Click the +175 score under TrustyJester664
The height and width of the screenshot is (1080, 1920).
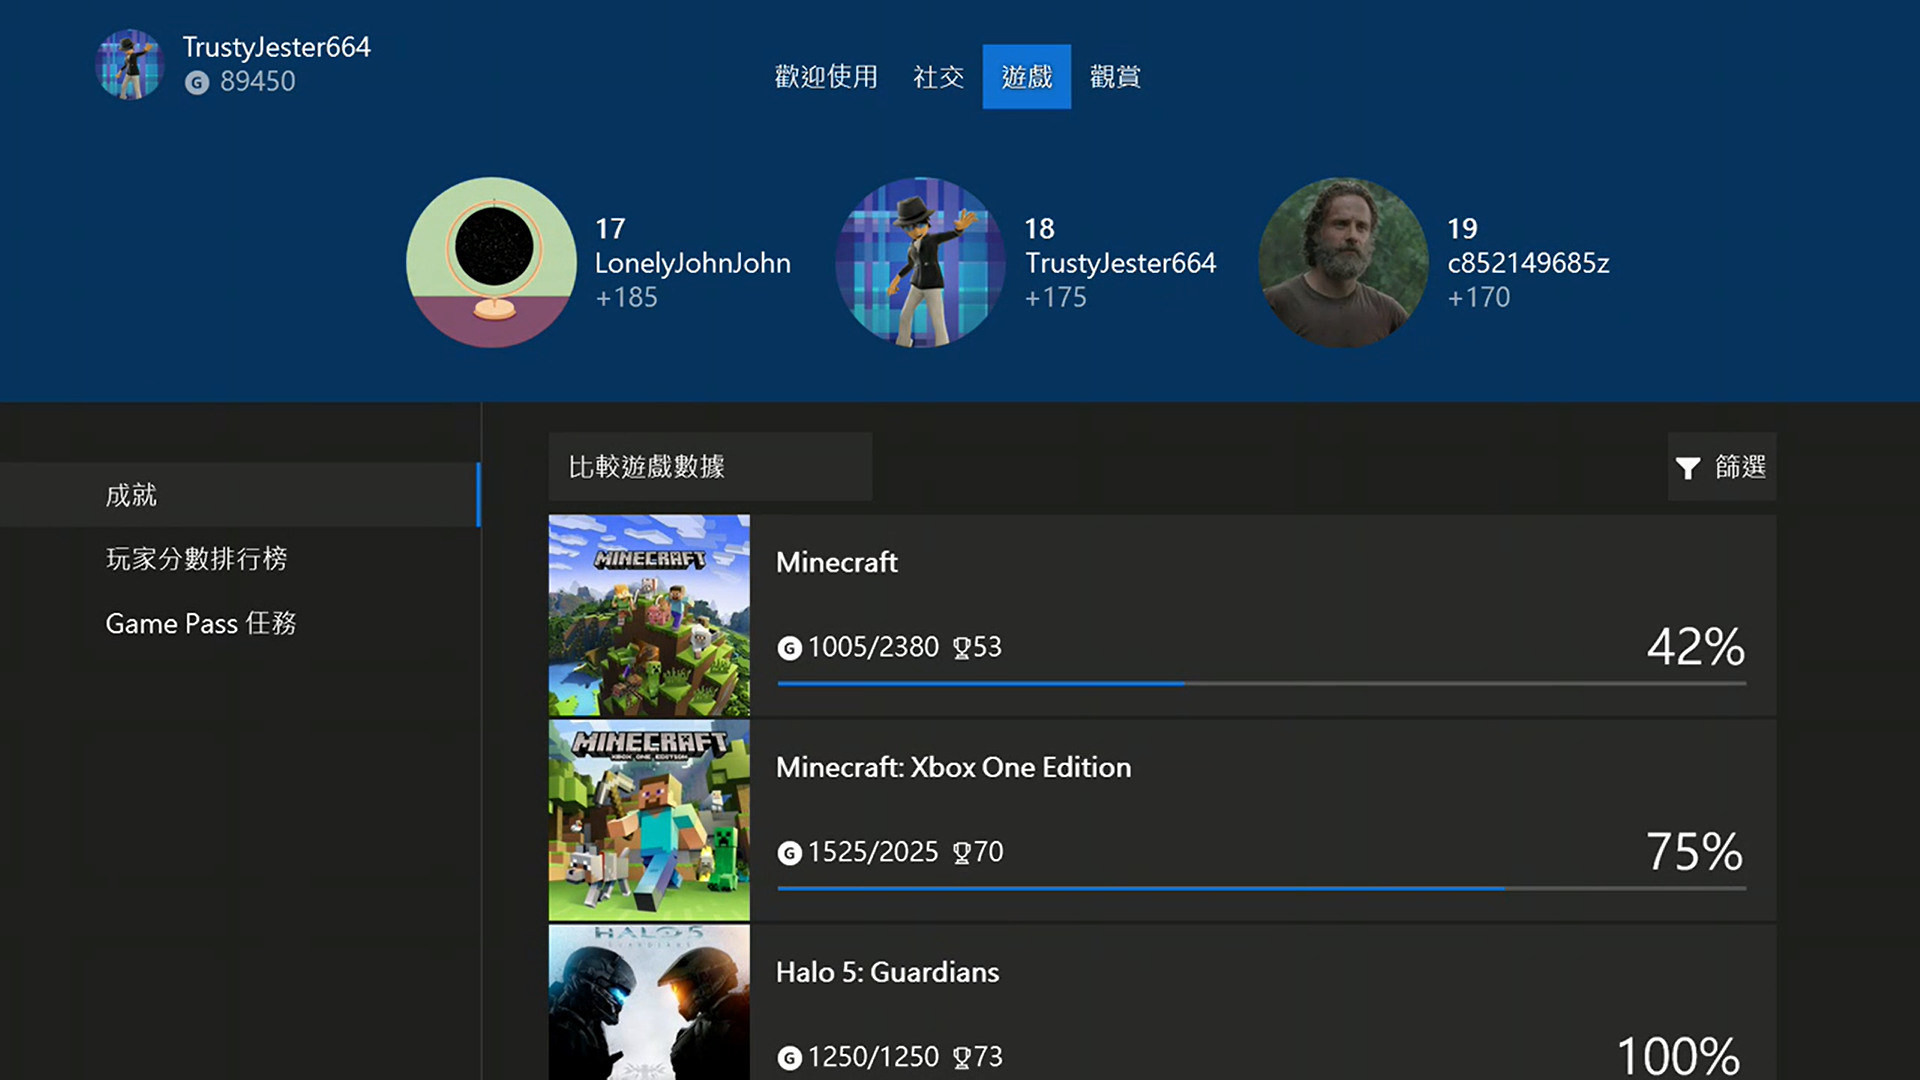(x=1056, y=297)
